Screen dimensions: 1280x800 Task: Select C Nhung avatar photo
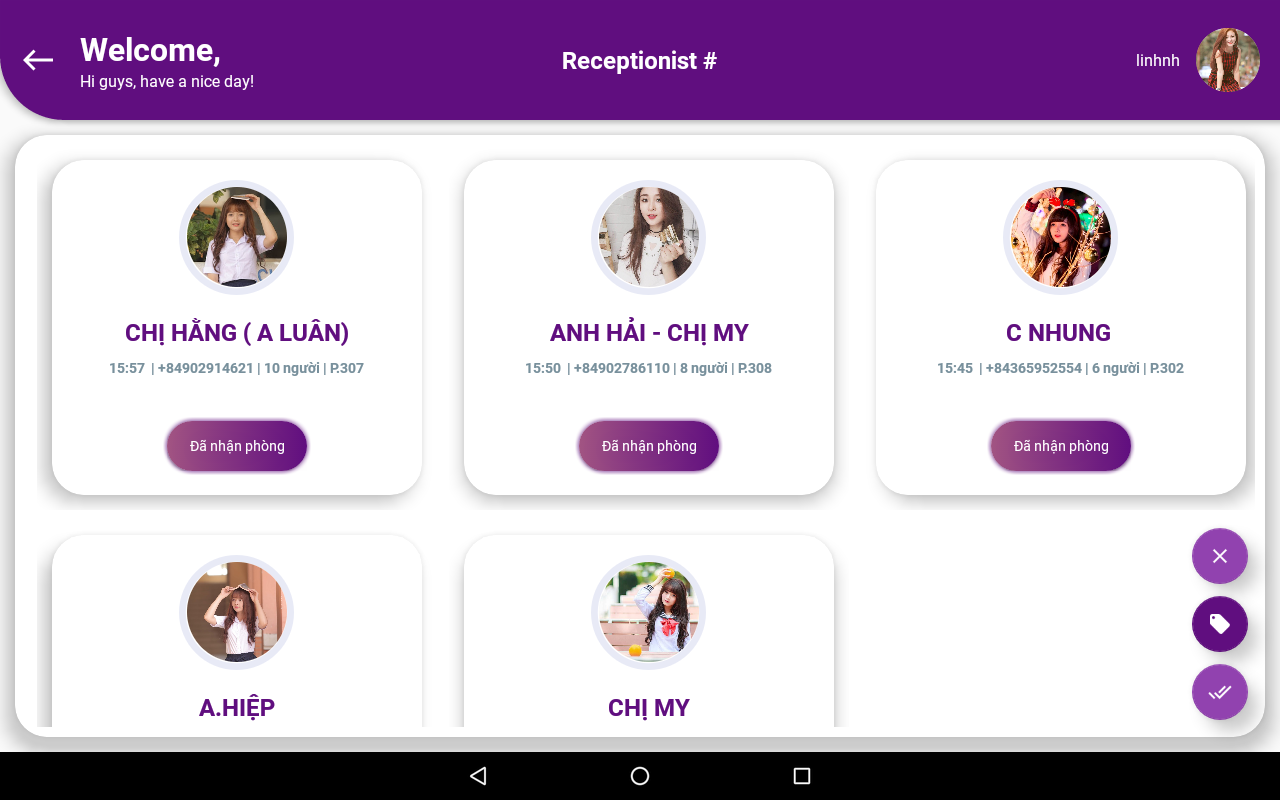click(x=1061, y=237)
